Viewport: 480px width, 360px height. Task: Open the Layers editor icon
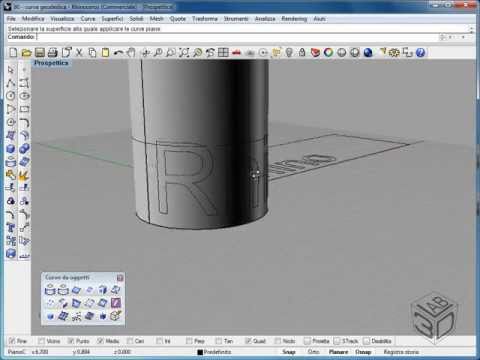pyautogui.click(x=315, y=53)
